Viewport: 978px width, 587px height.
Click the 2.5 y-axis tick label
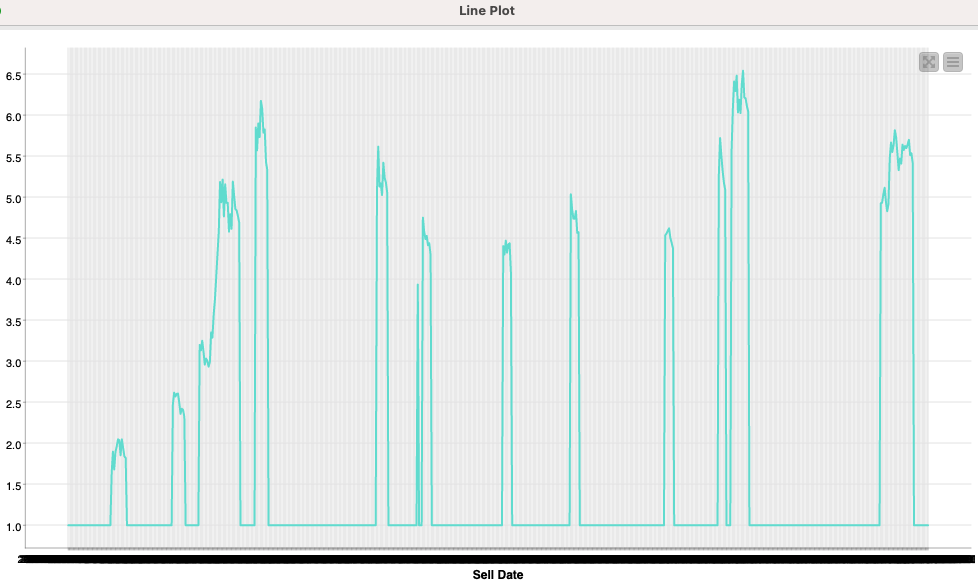point(14,404)
